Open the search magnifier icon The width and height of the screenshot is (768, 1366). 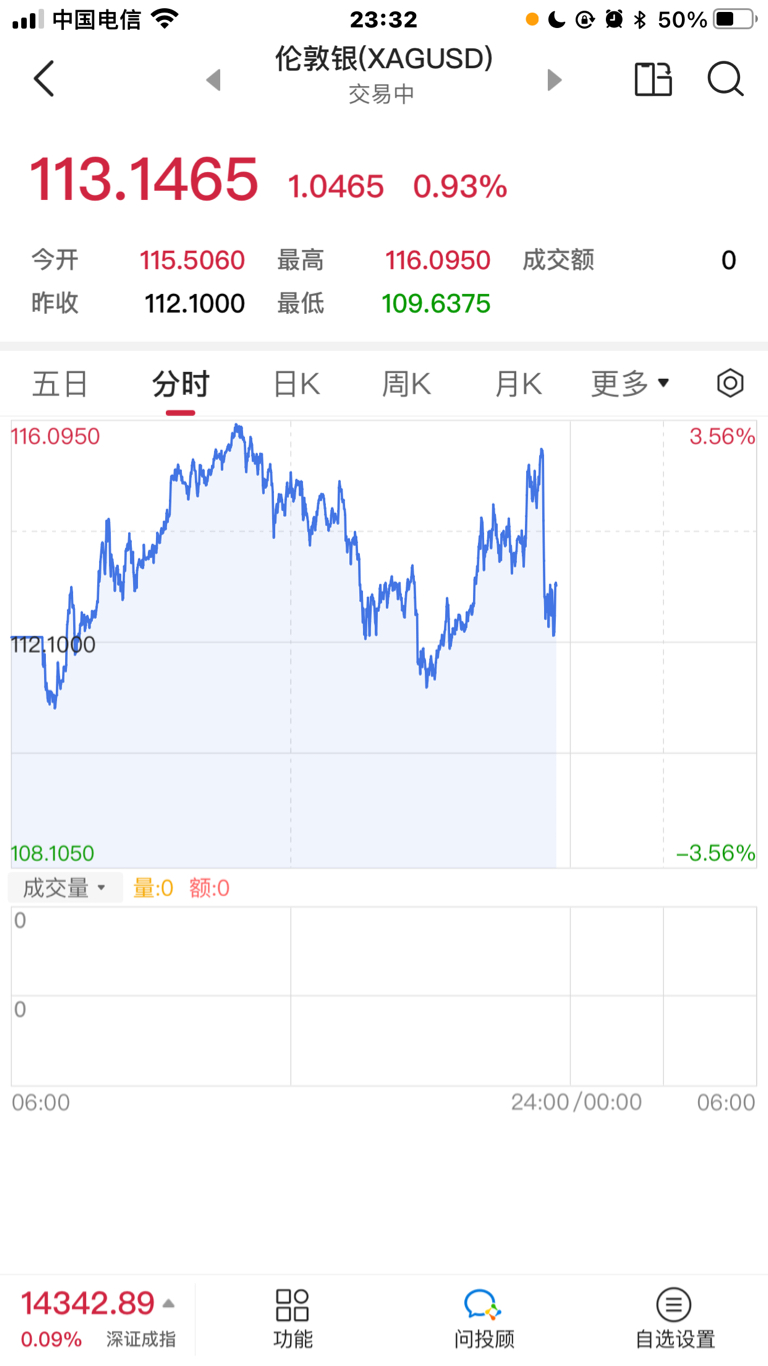tap(725, 79)
